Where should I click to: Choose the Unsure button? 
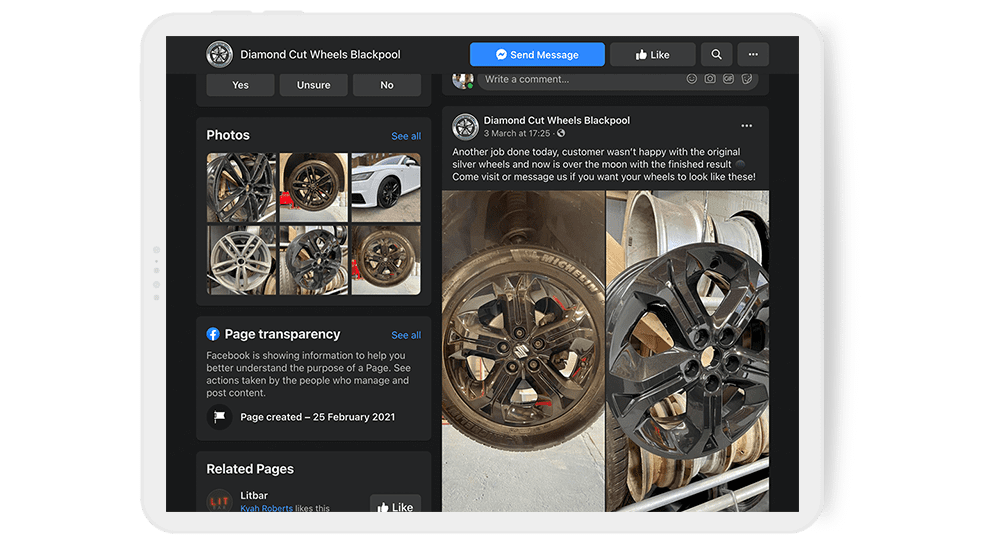pyautogui.click(x=314, y=85)
